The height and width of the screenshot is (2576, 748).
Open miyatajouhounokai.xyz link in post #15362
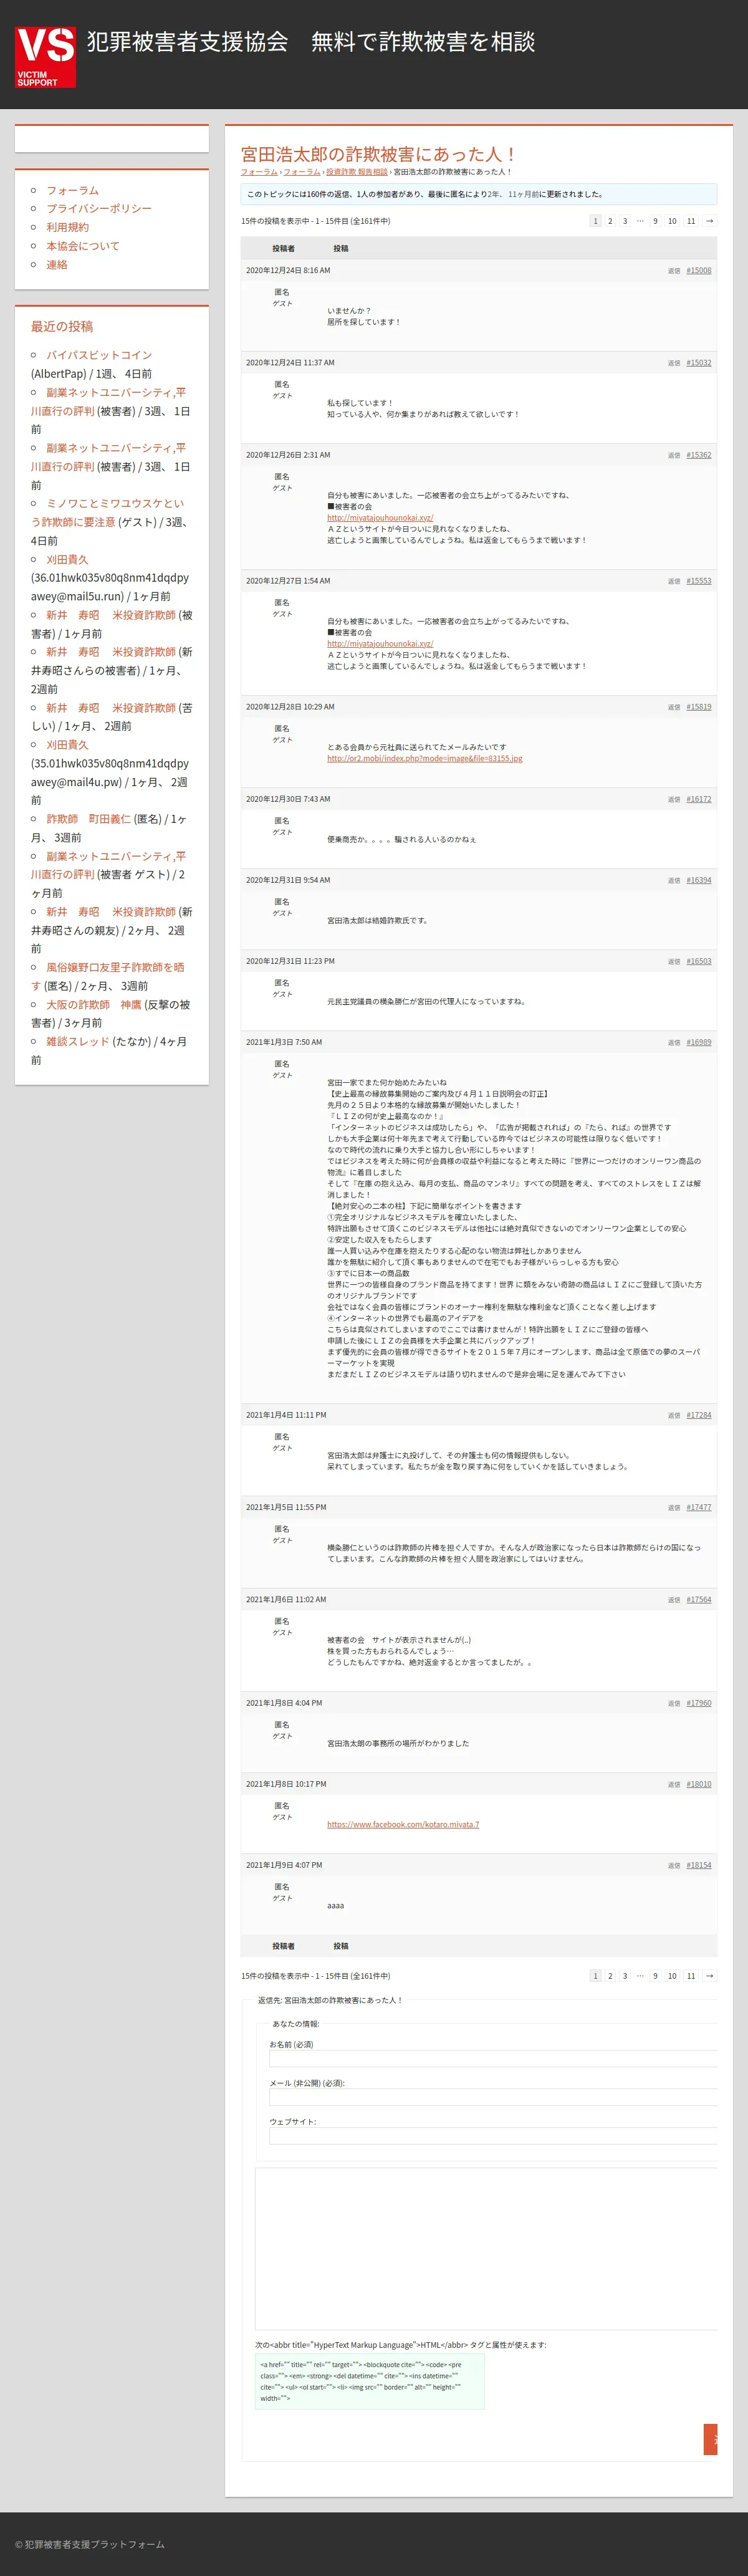click(x=380, y=518)
